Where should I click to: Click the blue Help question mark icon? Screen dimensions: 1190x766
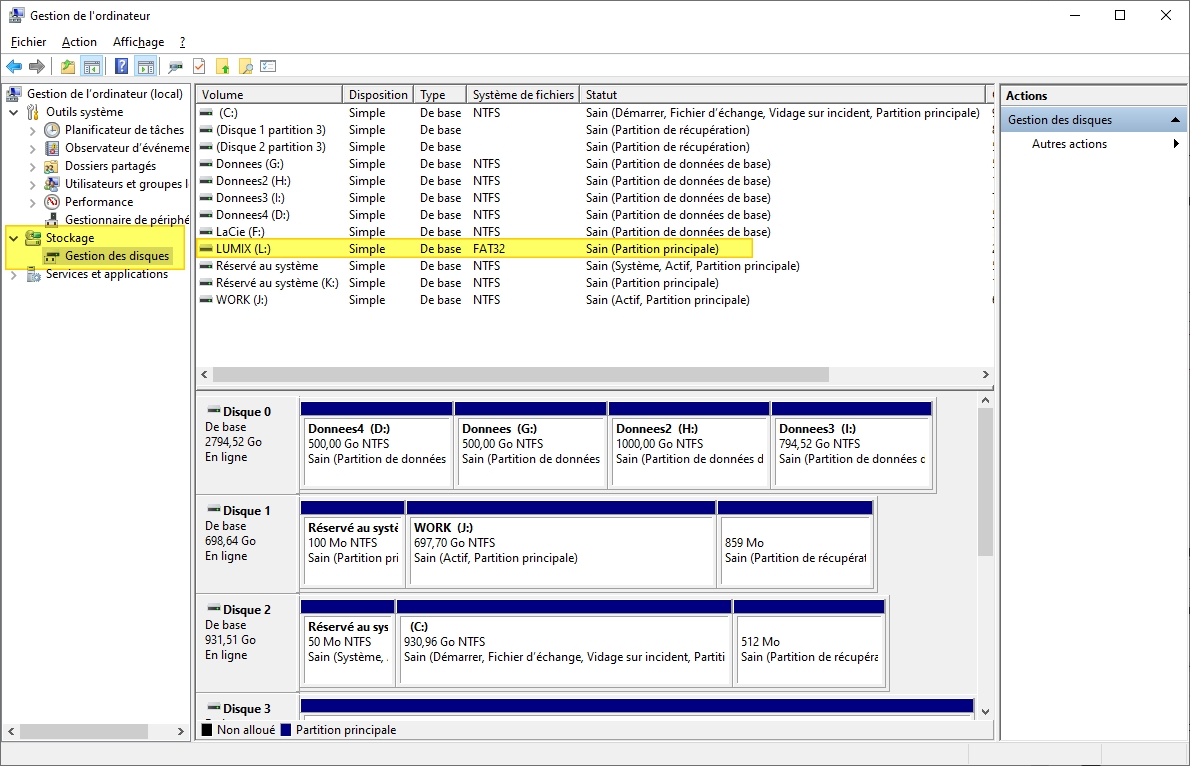[121, 67]
